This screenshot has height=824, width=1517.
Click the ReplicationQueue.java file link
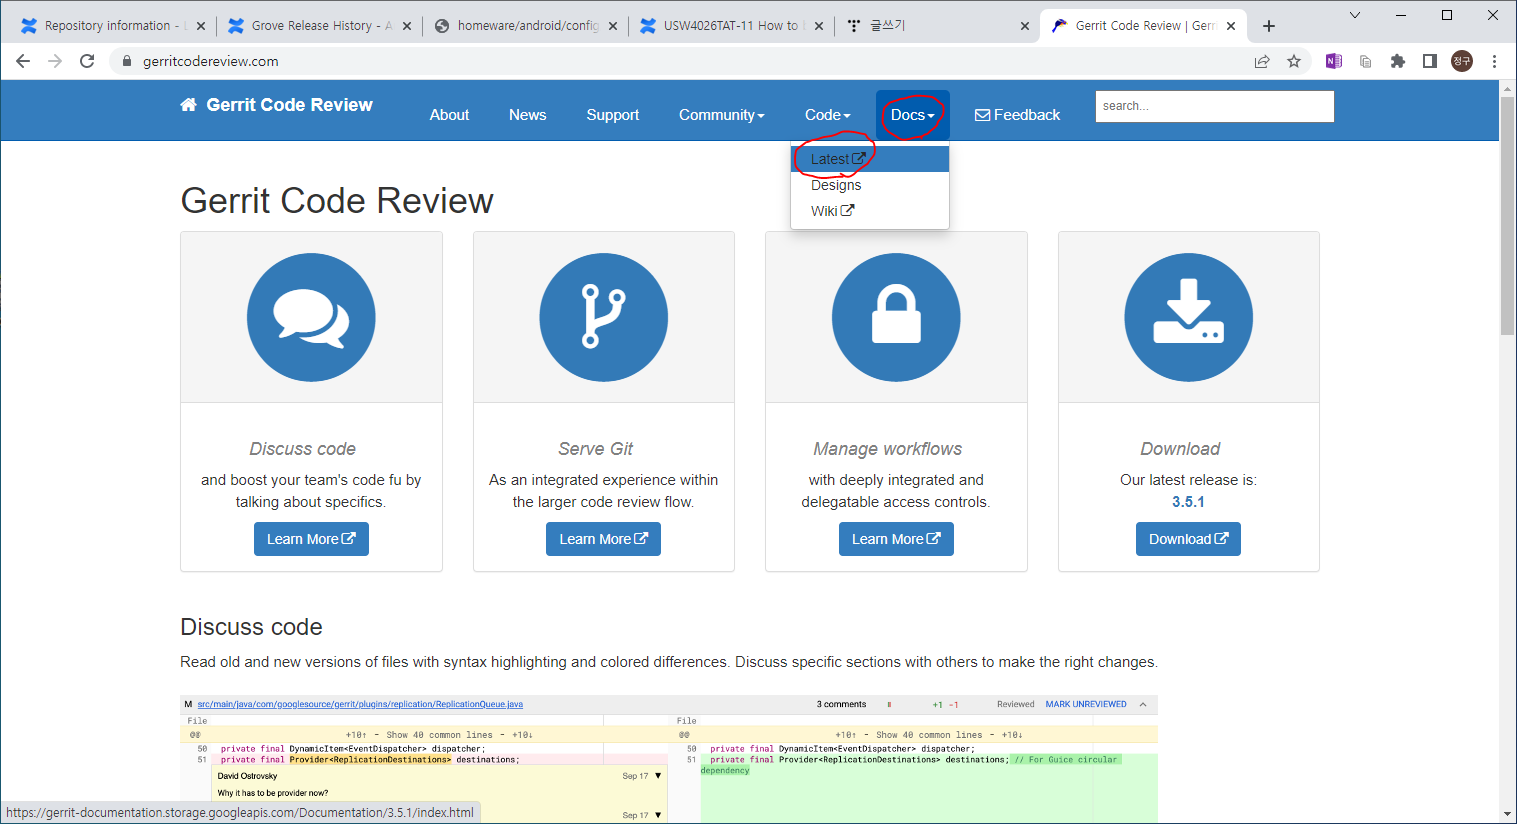(x=360, y=704)
